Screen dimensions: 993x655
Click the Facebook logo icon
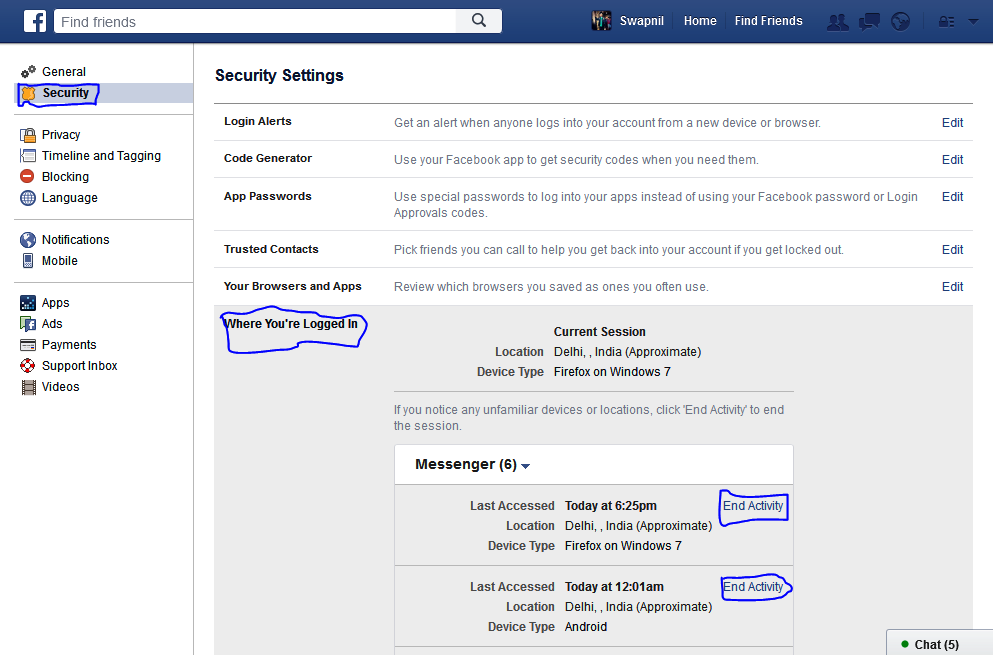35,21
